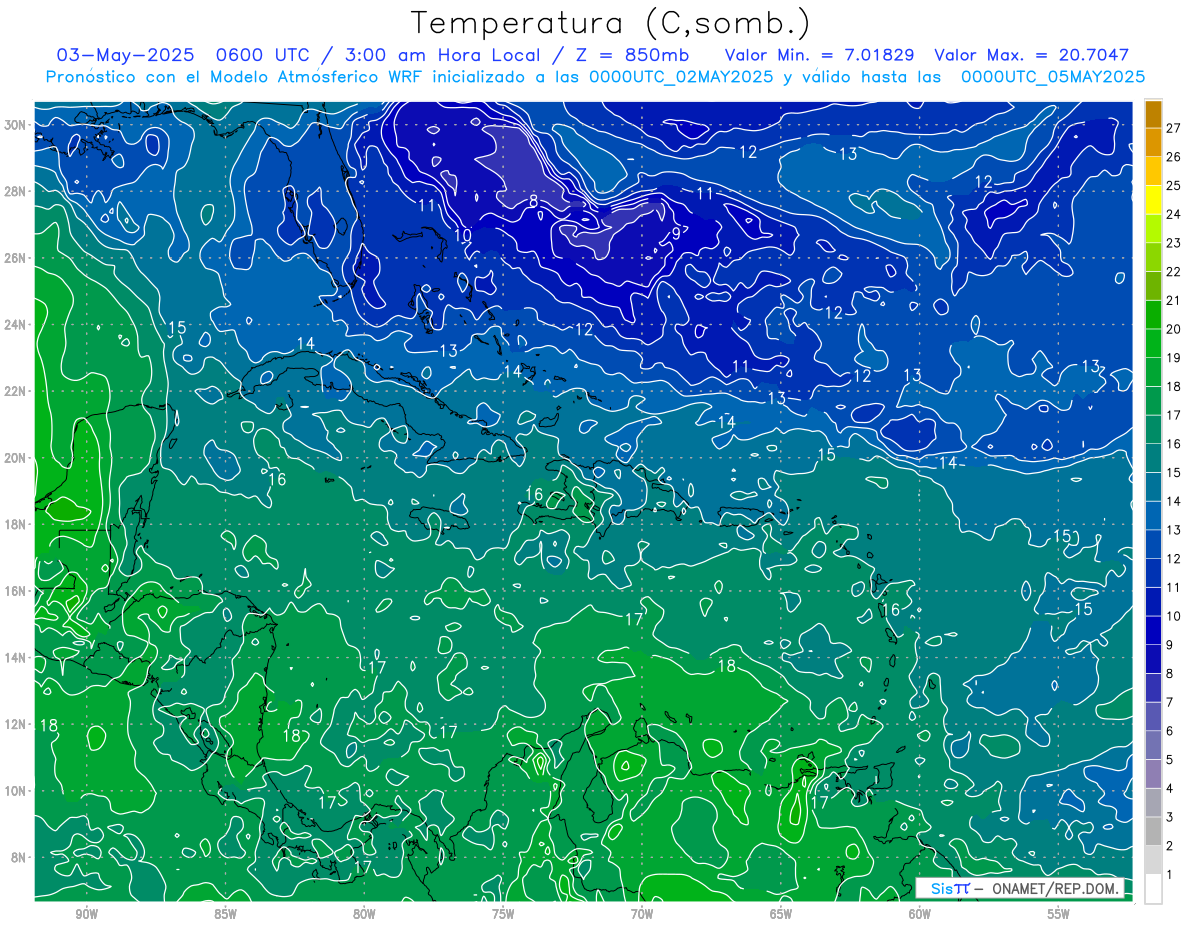The width and height of the screenshot is (1200, 927).
Task: Click the date text "03-May-2025"
Action: click(x=124, y=55)
